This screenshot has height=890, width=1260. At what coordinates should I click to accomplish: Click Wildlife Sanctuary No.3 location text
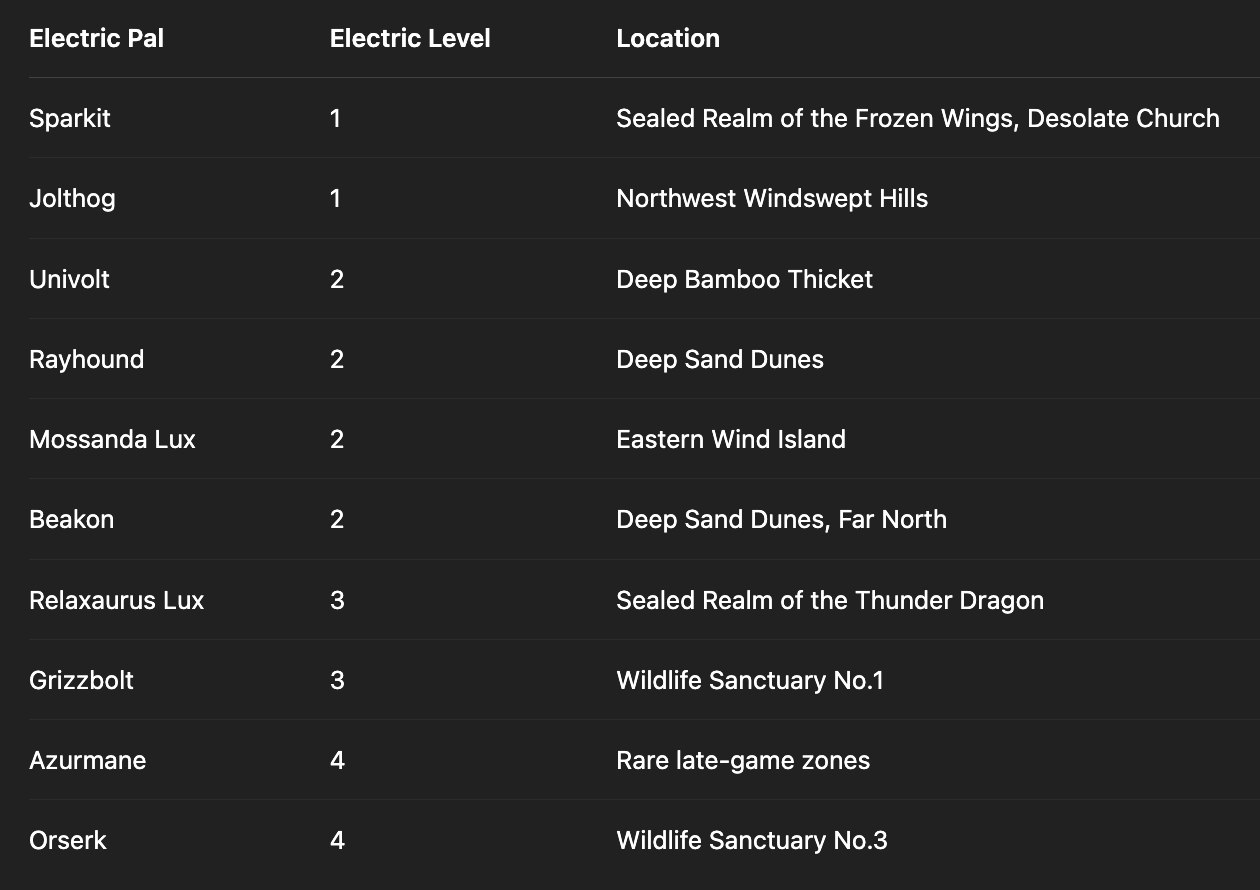[x=752, y=840]
